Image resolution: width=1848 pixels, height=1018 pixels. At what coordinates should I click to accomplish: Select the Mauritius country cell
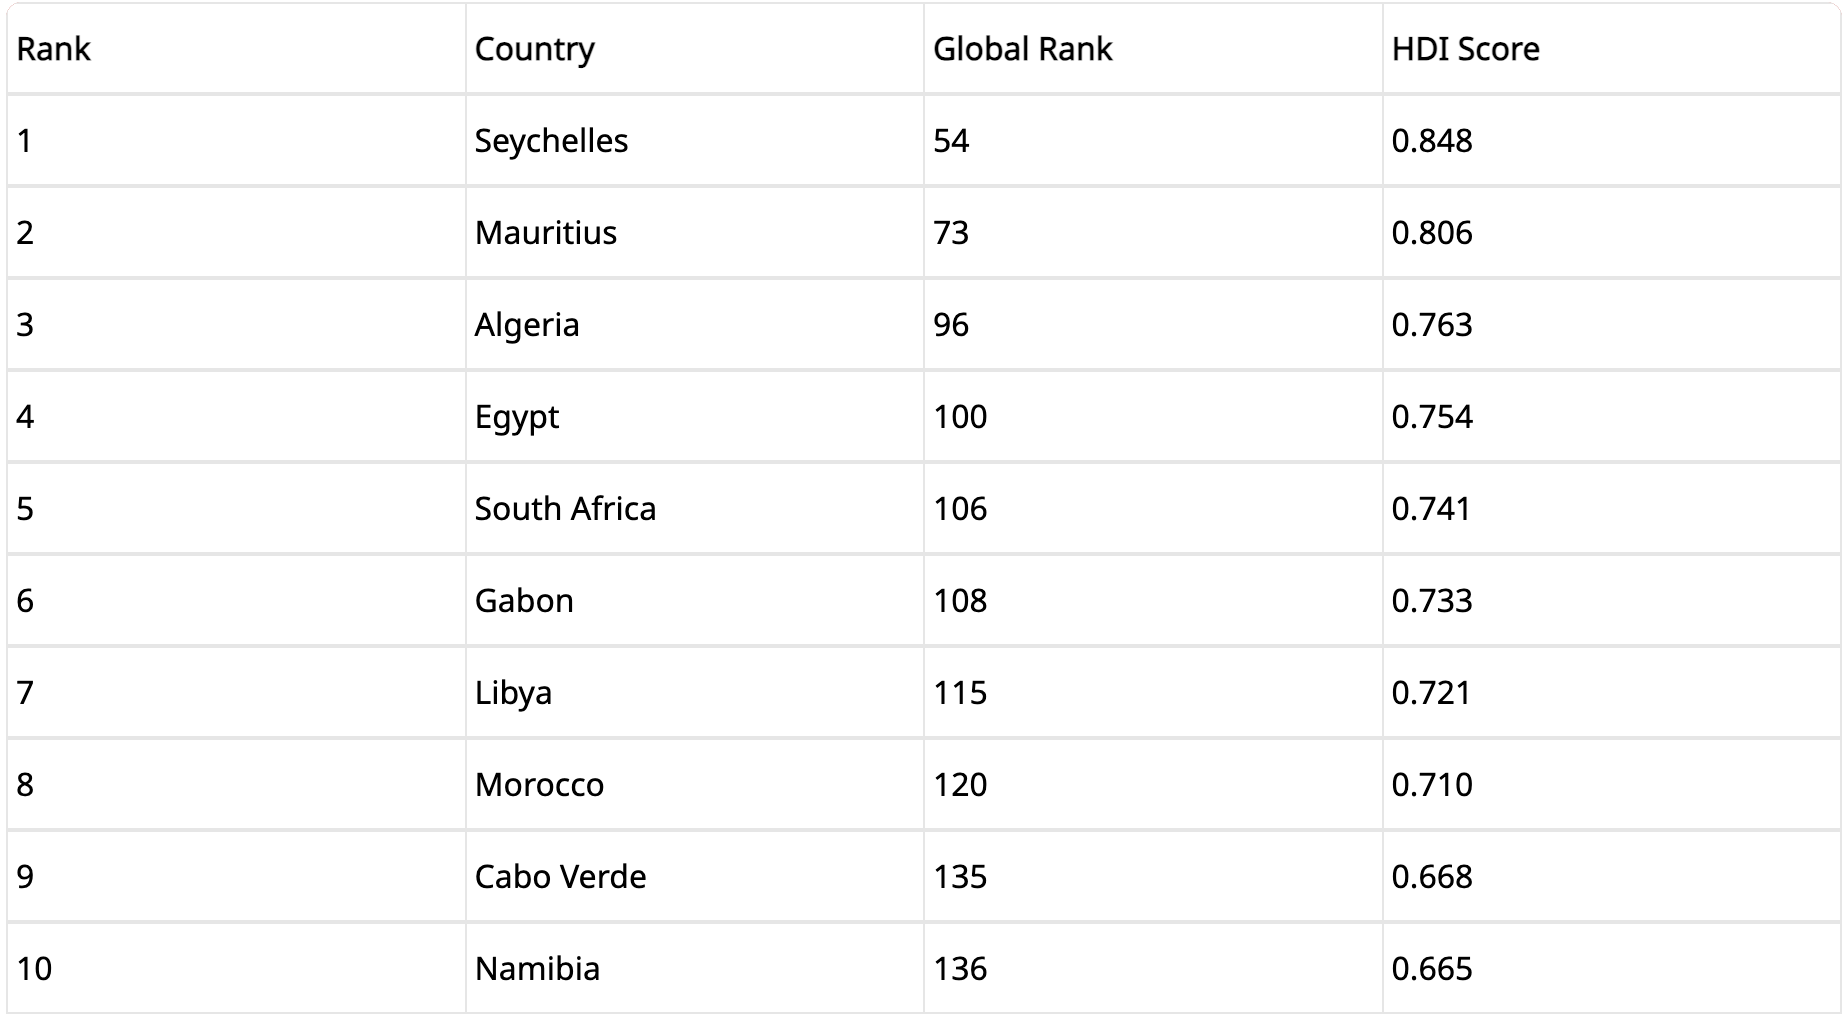(545, 233)
